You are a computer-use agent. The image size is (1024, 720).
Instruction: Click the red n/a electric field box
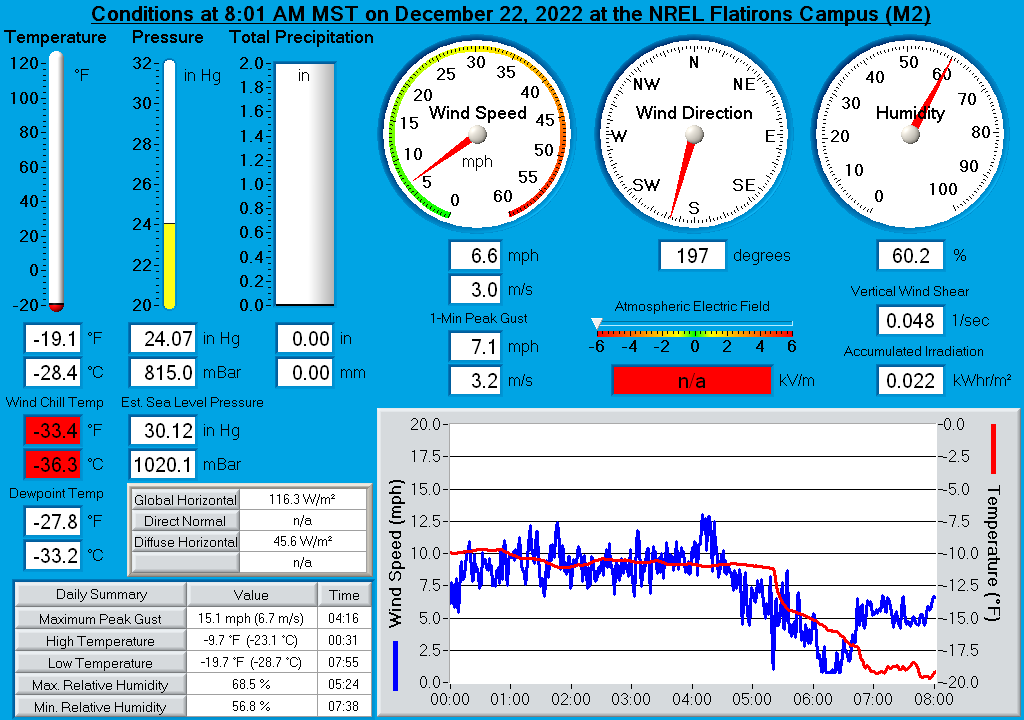(692, 381)
